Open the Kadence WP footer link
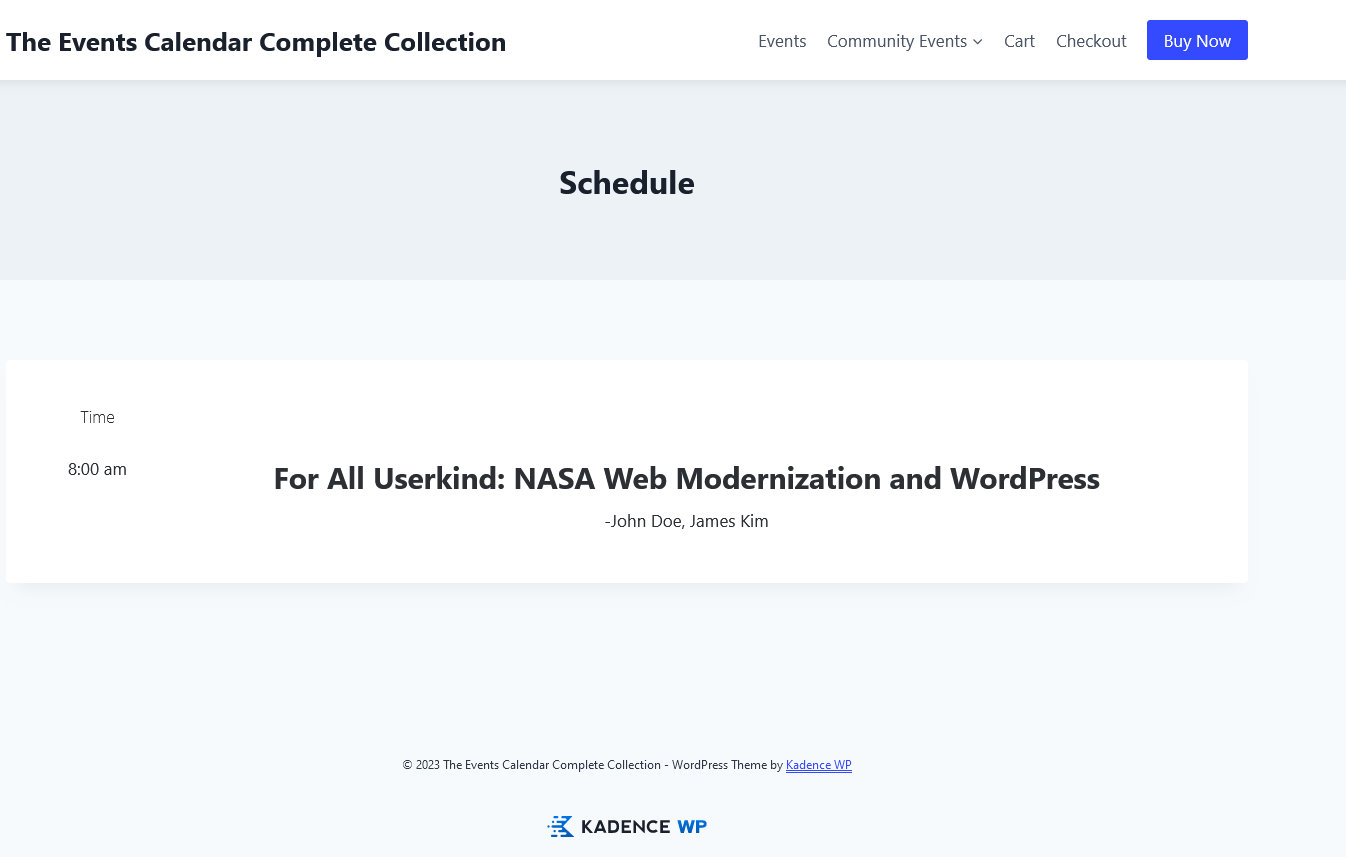Screen dimensions: 1346x857 pos(818,765)
